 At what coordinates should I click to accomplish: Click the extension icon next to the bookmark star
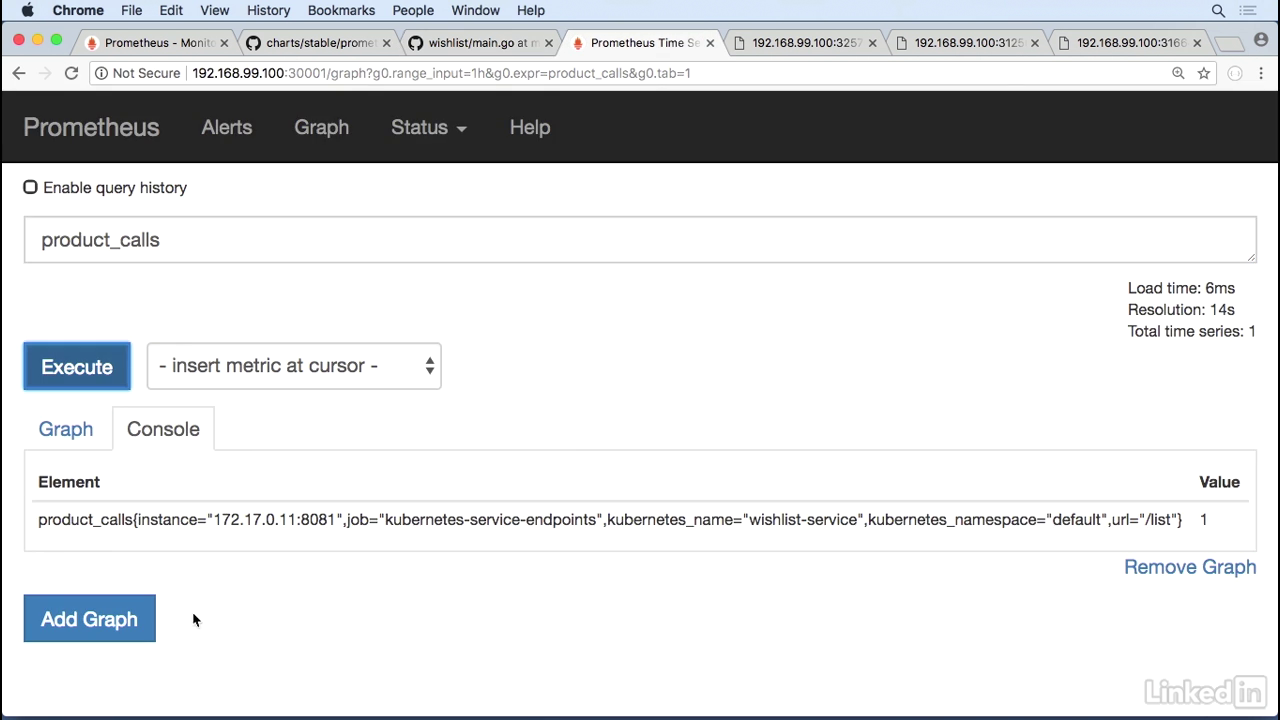click(x=1235, y=73)
